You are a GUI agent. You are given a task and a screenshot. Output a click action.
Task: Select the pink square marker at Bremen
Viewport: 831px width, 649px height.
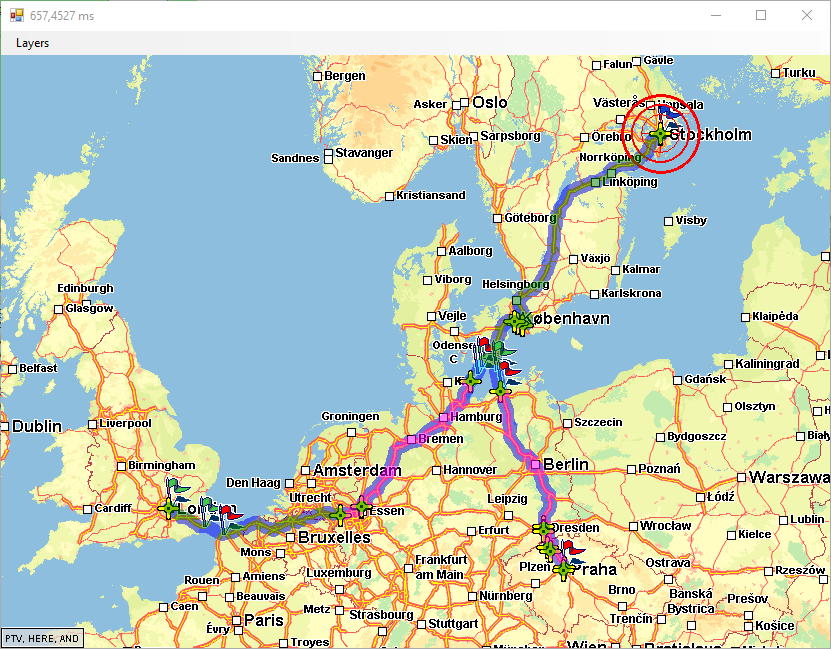411,439
